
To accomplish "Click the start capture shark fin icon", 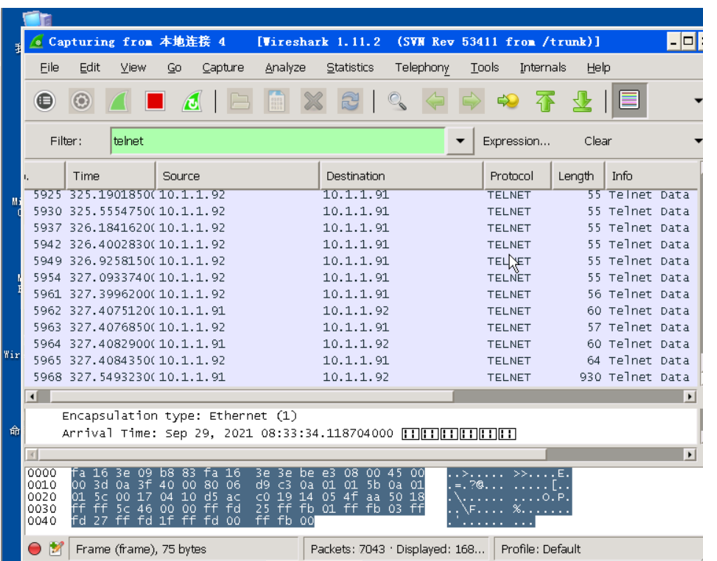I will point(118,101).
